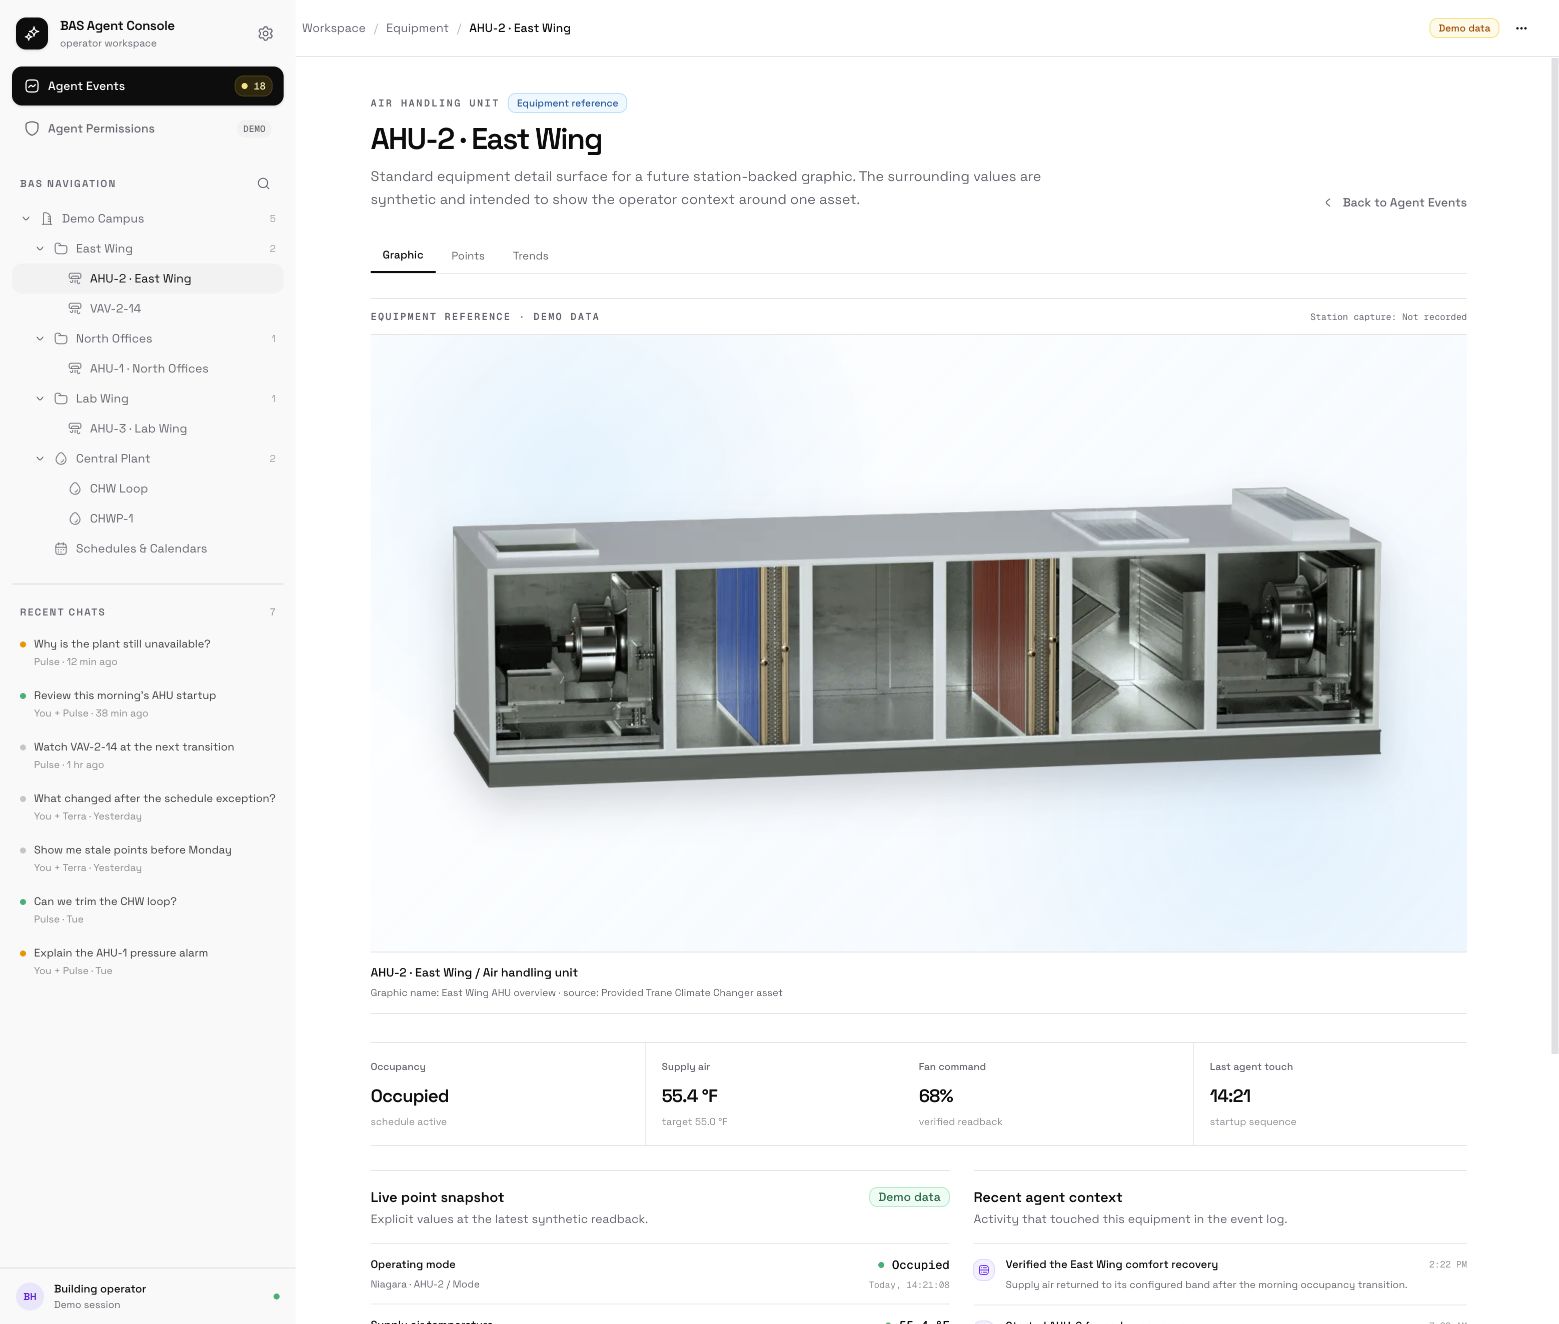This screenshot has height=1324, width=1559.
Task: Click the Agent Events chart icon
Action: (x=32, y=86)
